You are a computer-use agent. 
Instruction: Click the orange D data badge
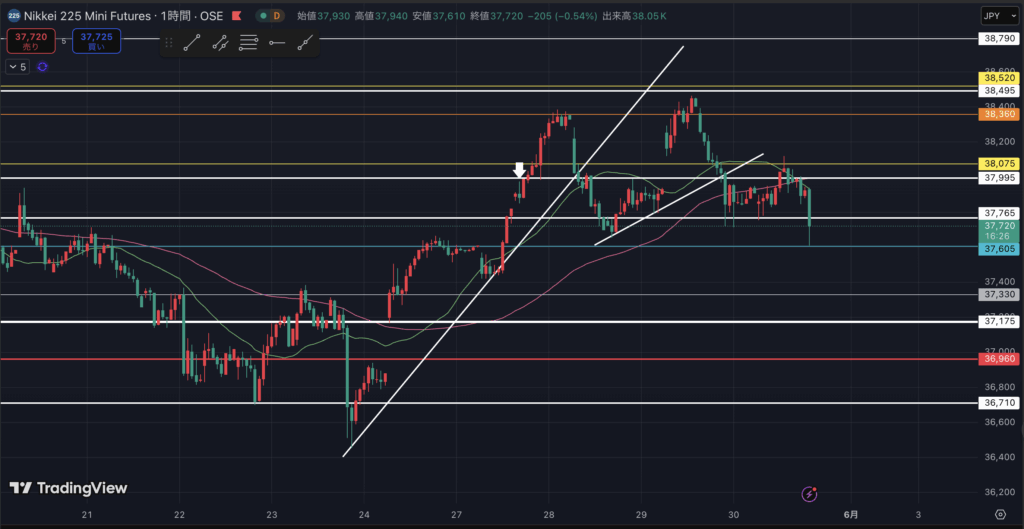[x=277, y=15]
